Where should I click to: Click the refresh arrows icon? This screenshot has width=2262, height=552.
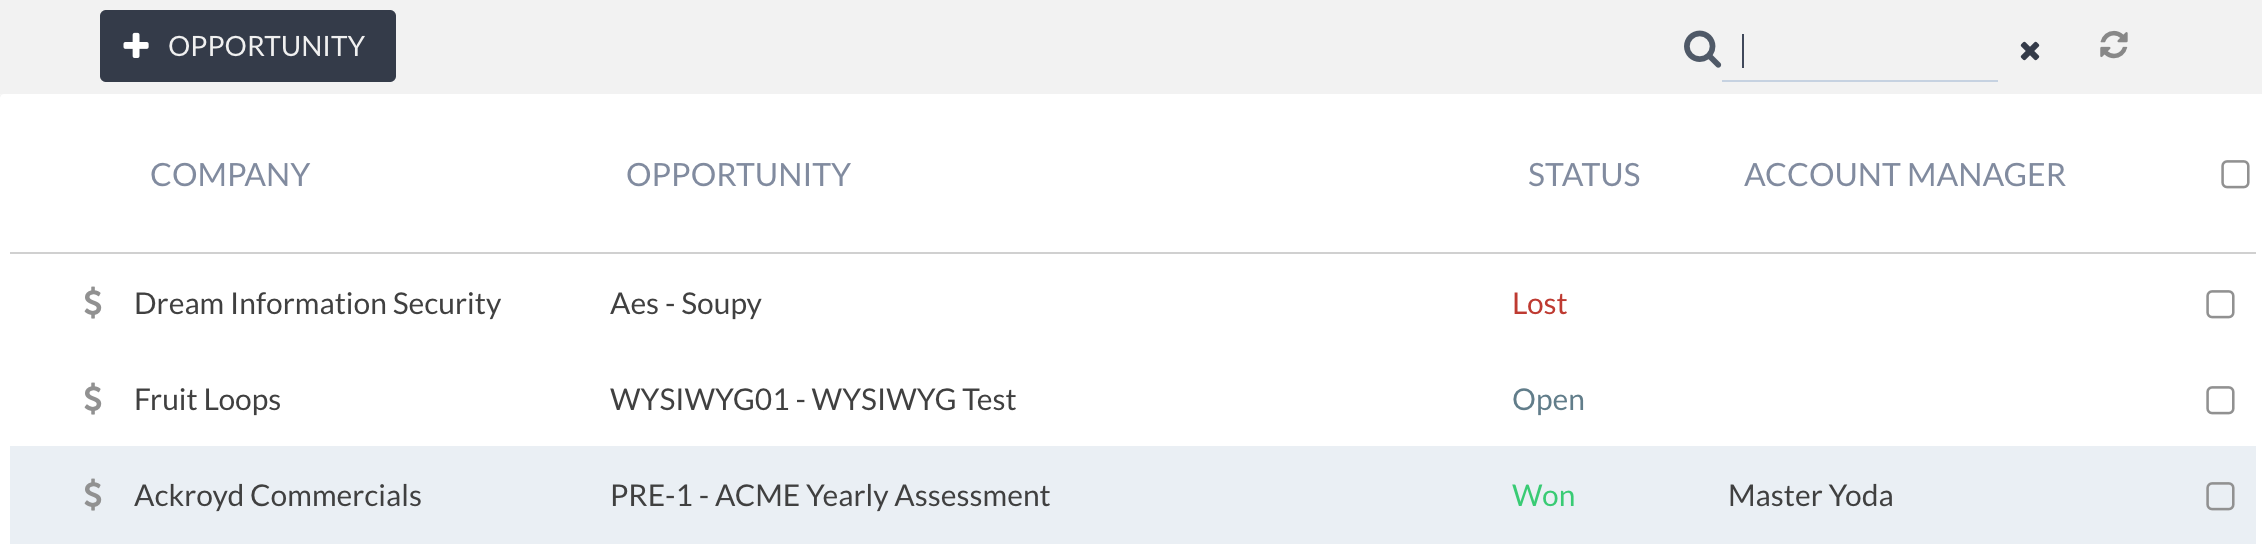[x=2114, y=45]
